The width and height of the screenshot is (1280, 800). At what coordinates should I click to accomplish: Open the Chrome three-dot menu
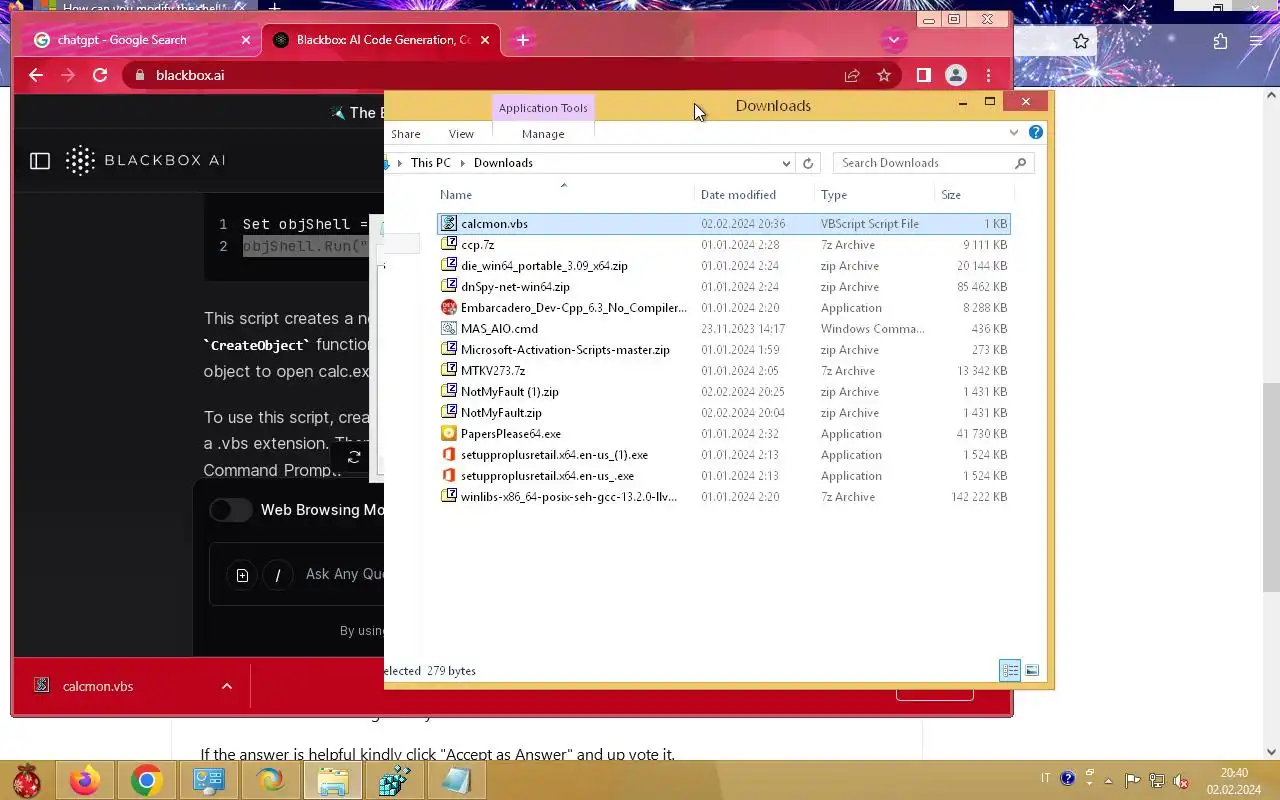(988, 75)
